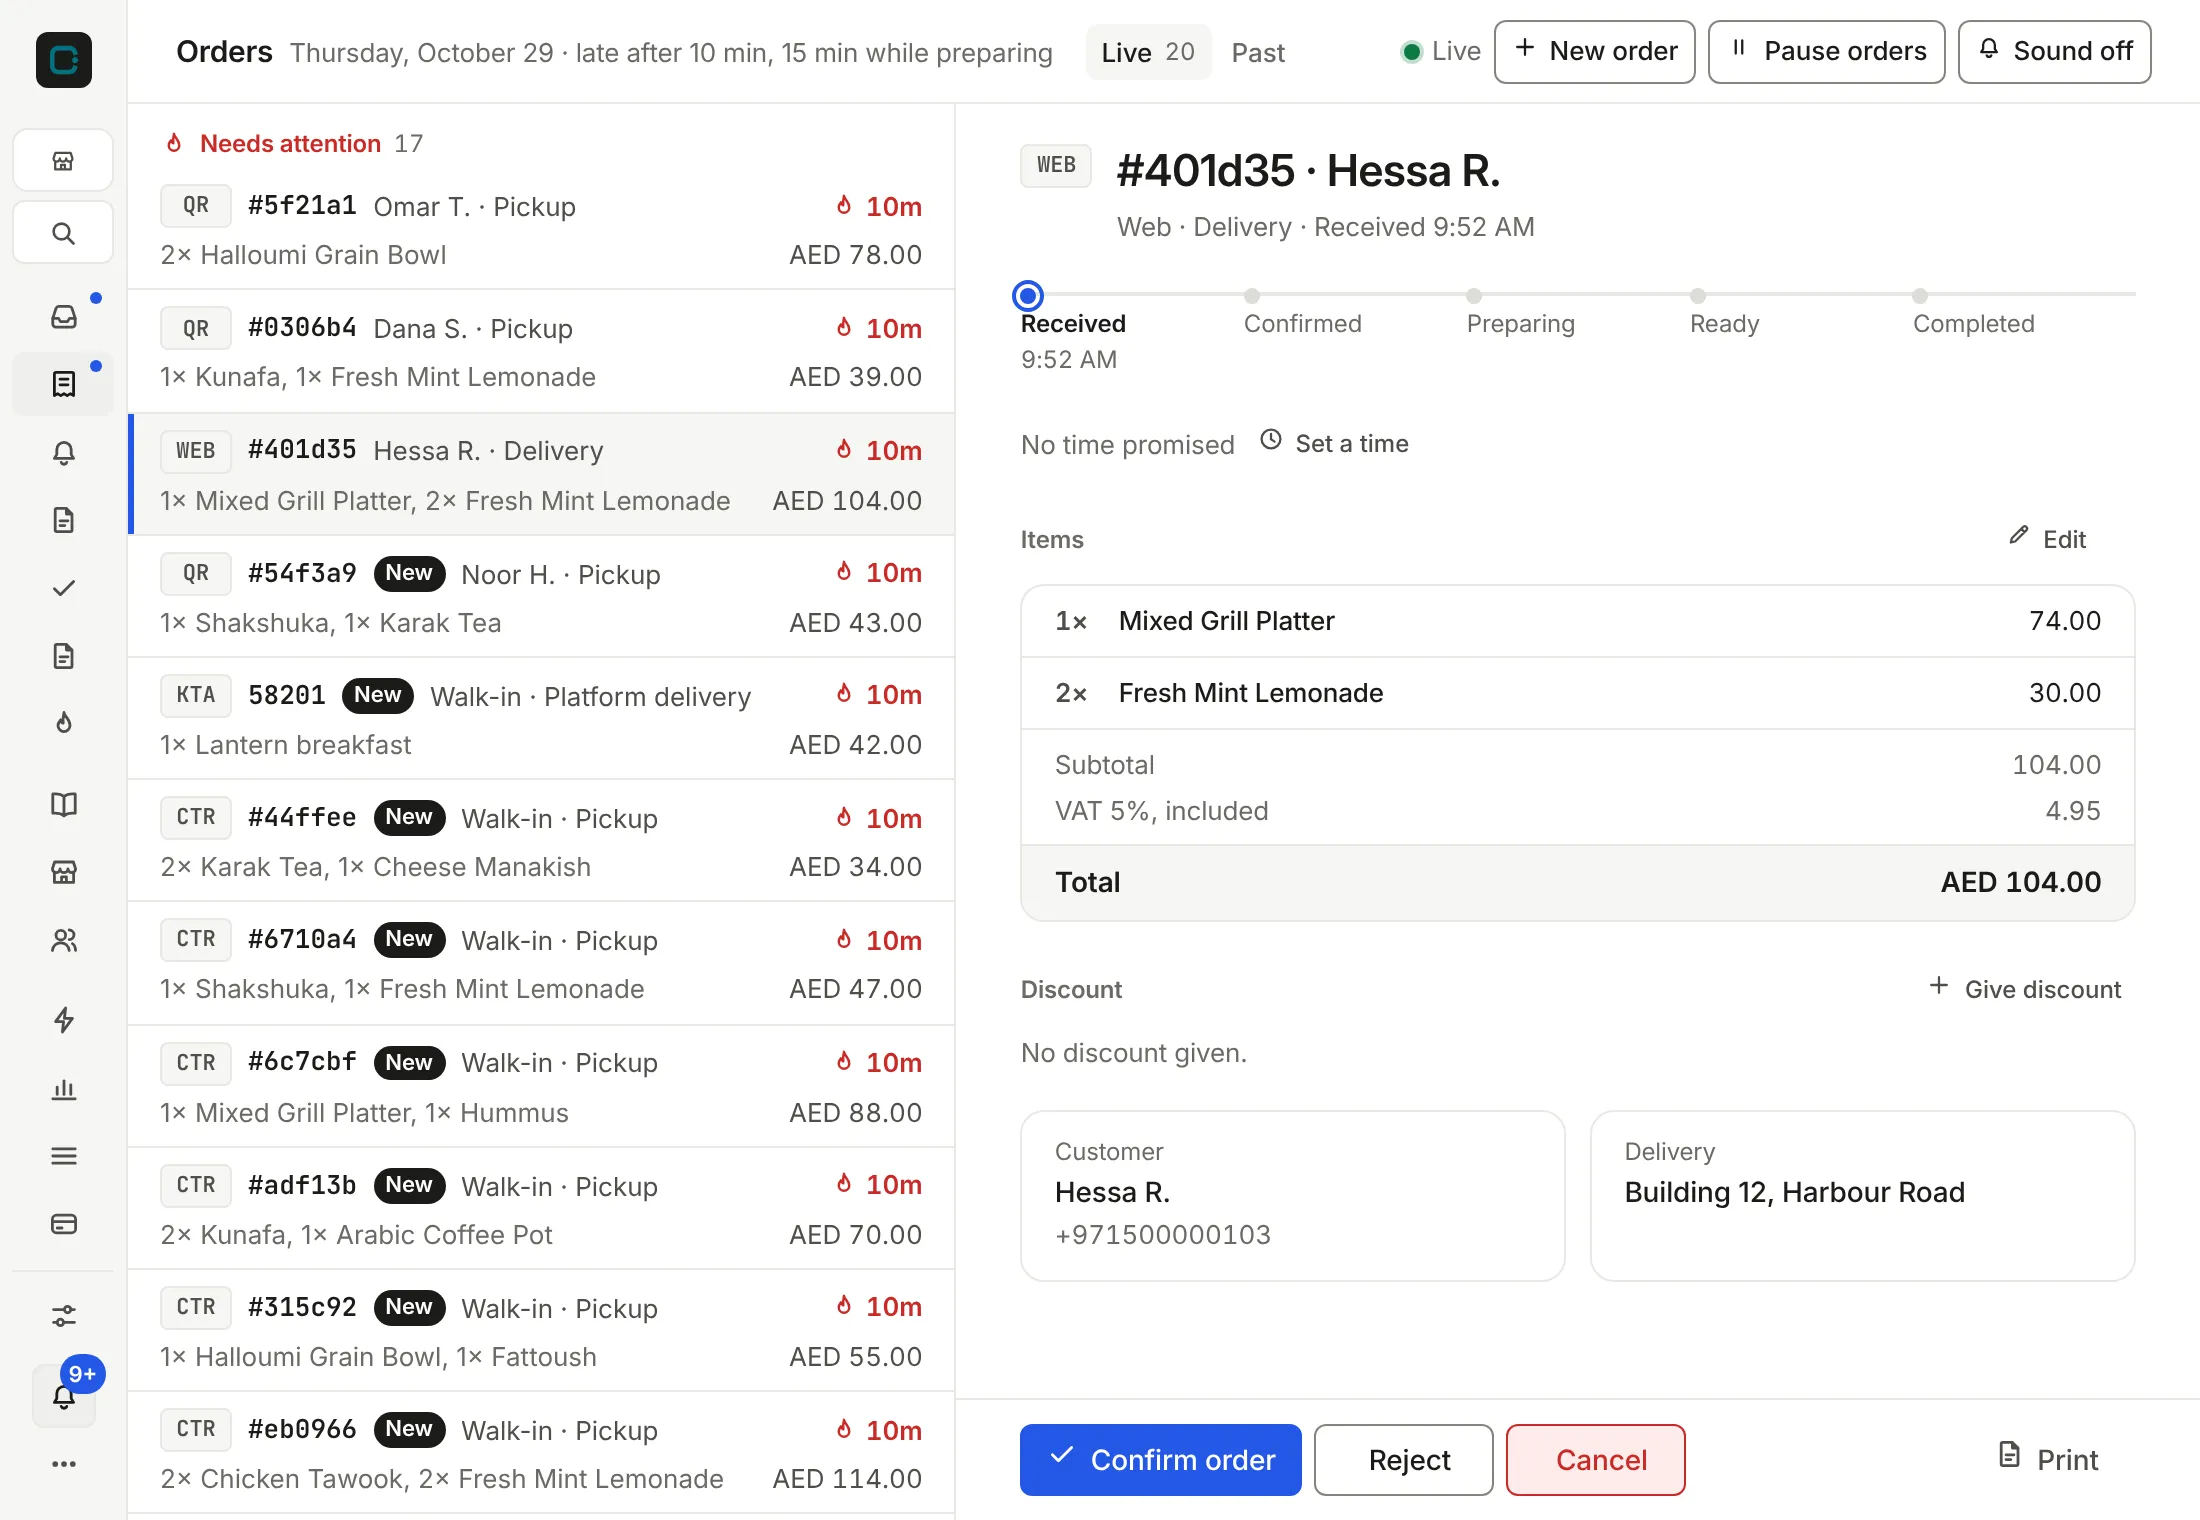The height and width of the screenshot is (1520, 2200).
Task: Select order #6c7cbf Mixed Grill Platter
Action: [541, 1087]
